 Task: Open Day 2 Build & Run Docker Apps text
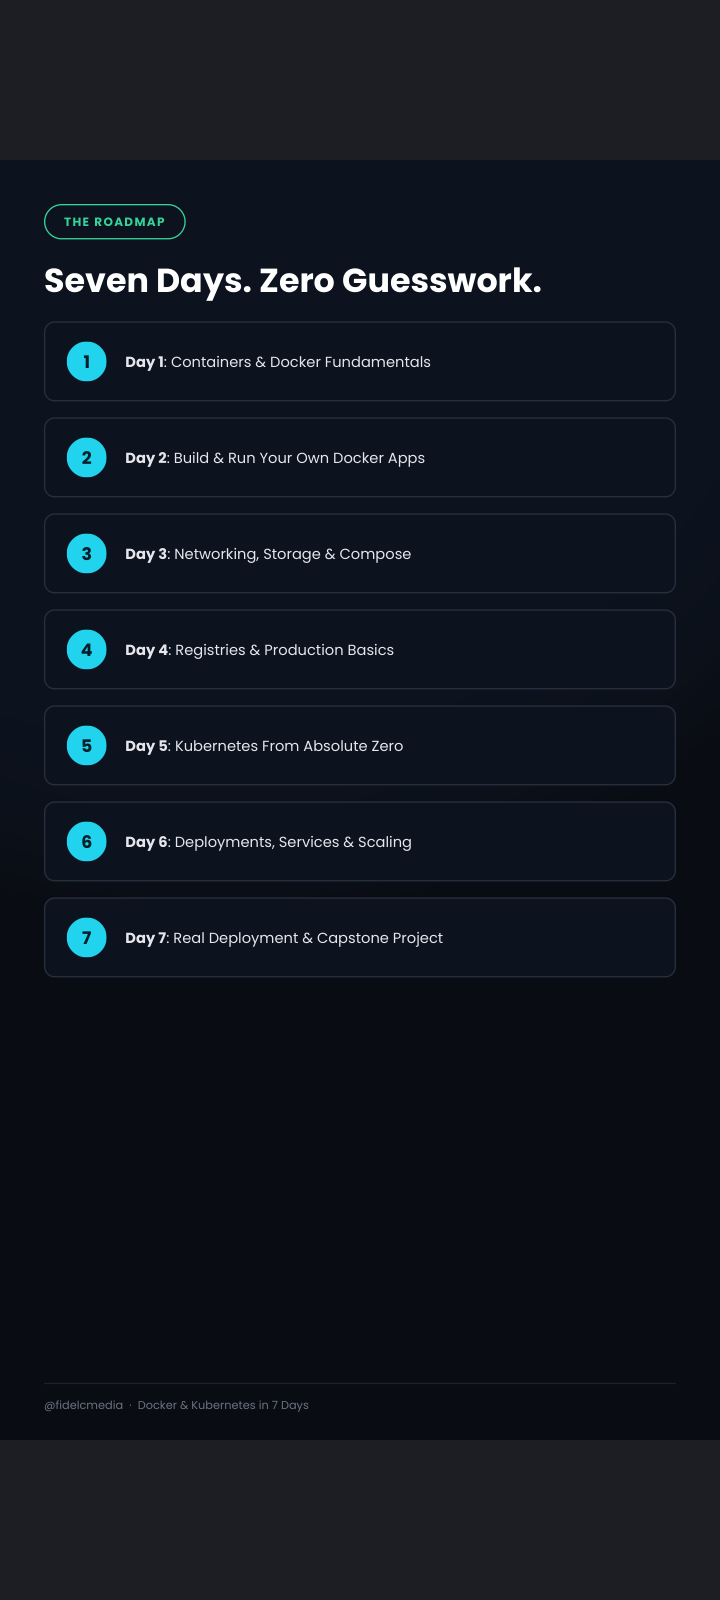pos(275,458)
